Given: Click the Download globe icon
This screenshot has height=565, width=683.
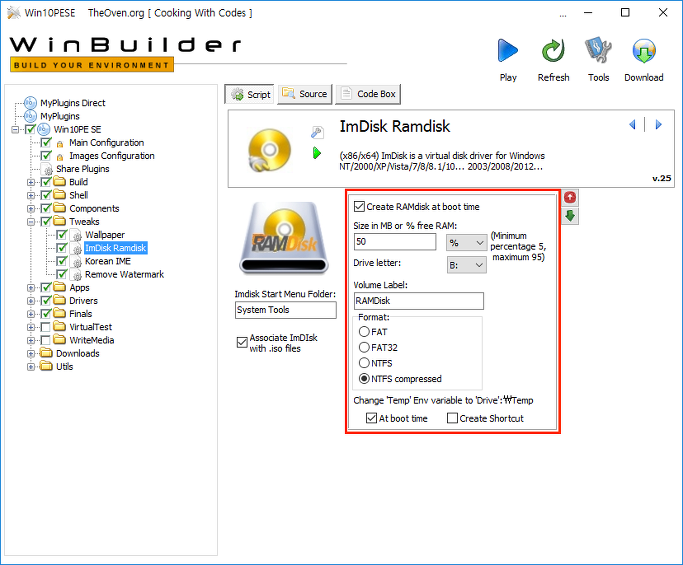Looking at the screenshot, I should 644,51.
